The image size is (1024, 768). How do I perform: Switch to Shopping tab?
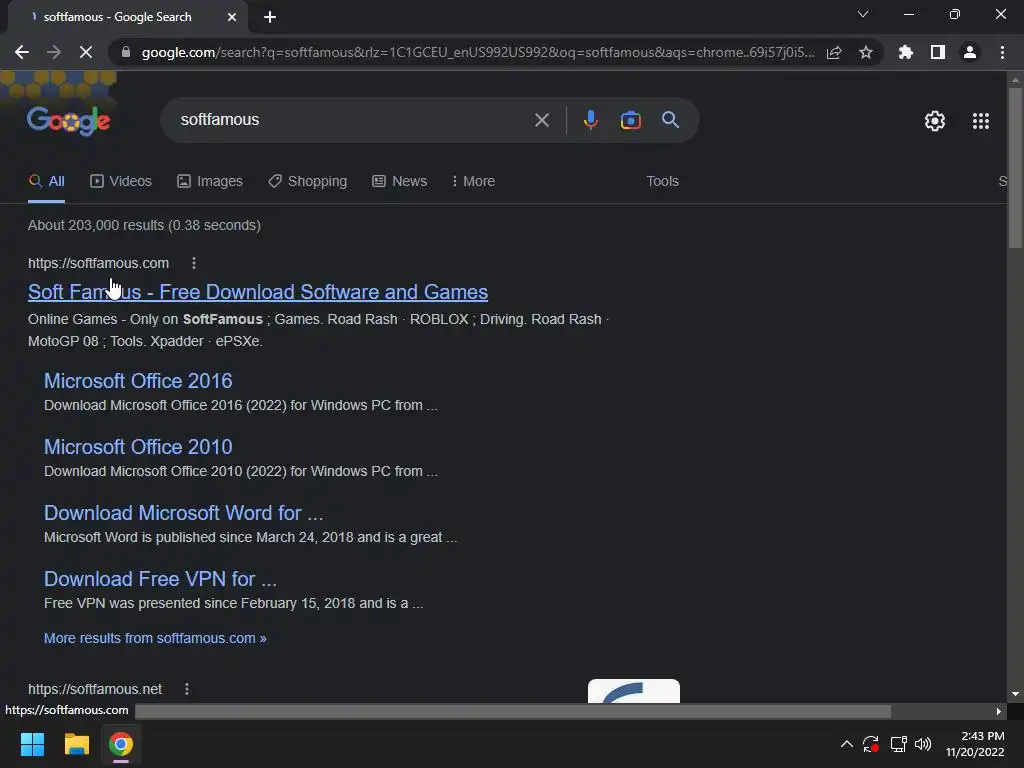[x=308, y=182]
